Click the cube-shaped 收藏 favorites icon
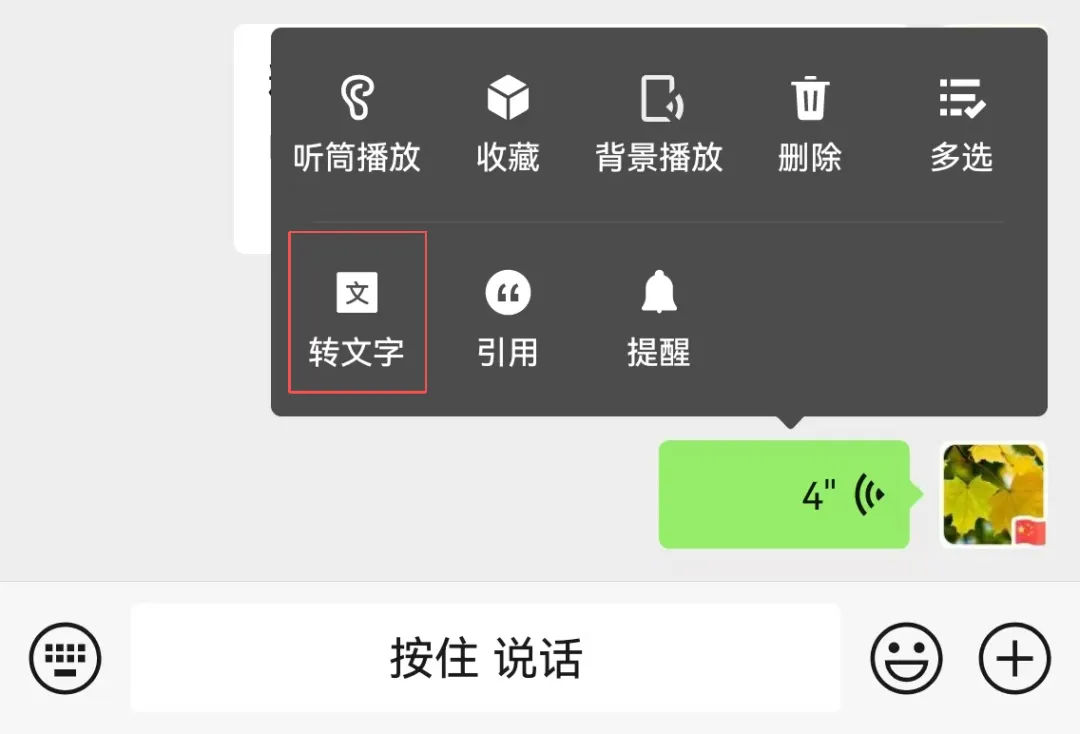This screenshot has height=734, width=1080. (x=508, y=97)
